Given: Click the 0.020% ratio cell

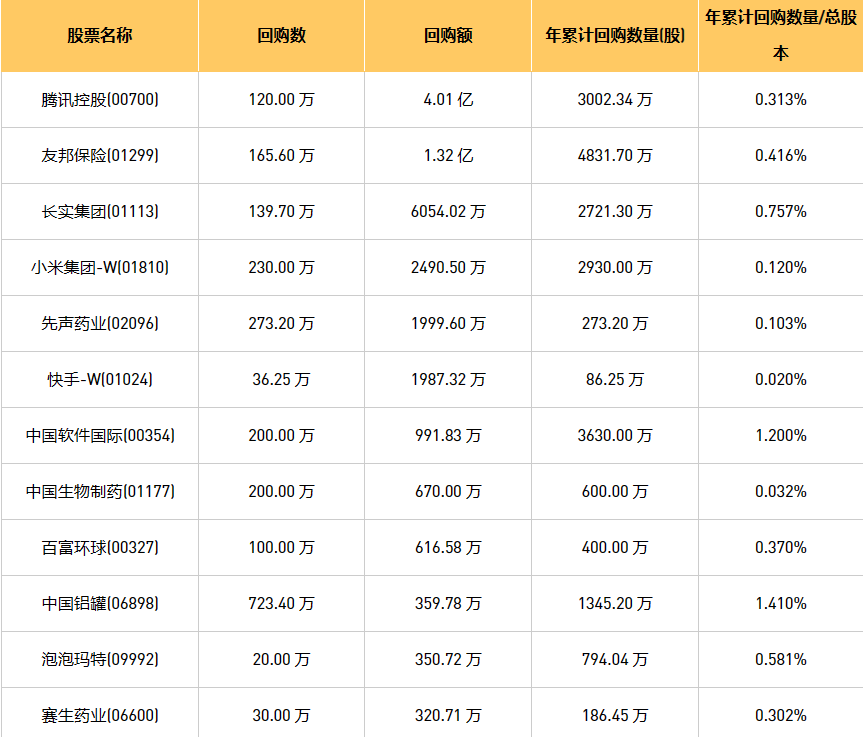Looking at the screenshot, I should tap(781, 380).
